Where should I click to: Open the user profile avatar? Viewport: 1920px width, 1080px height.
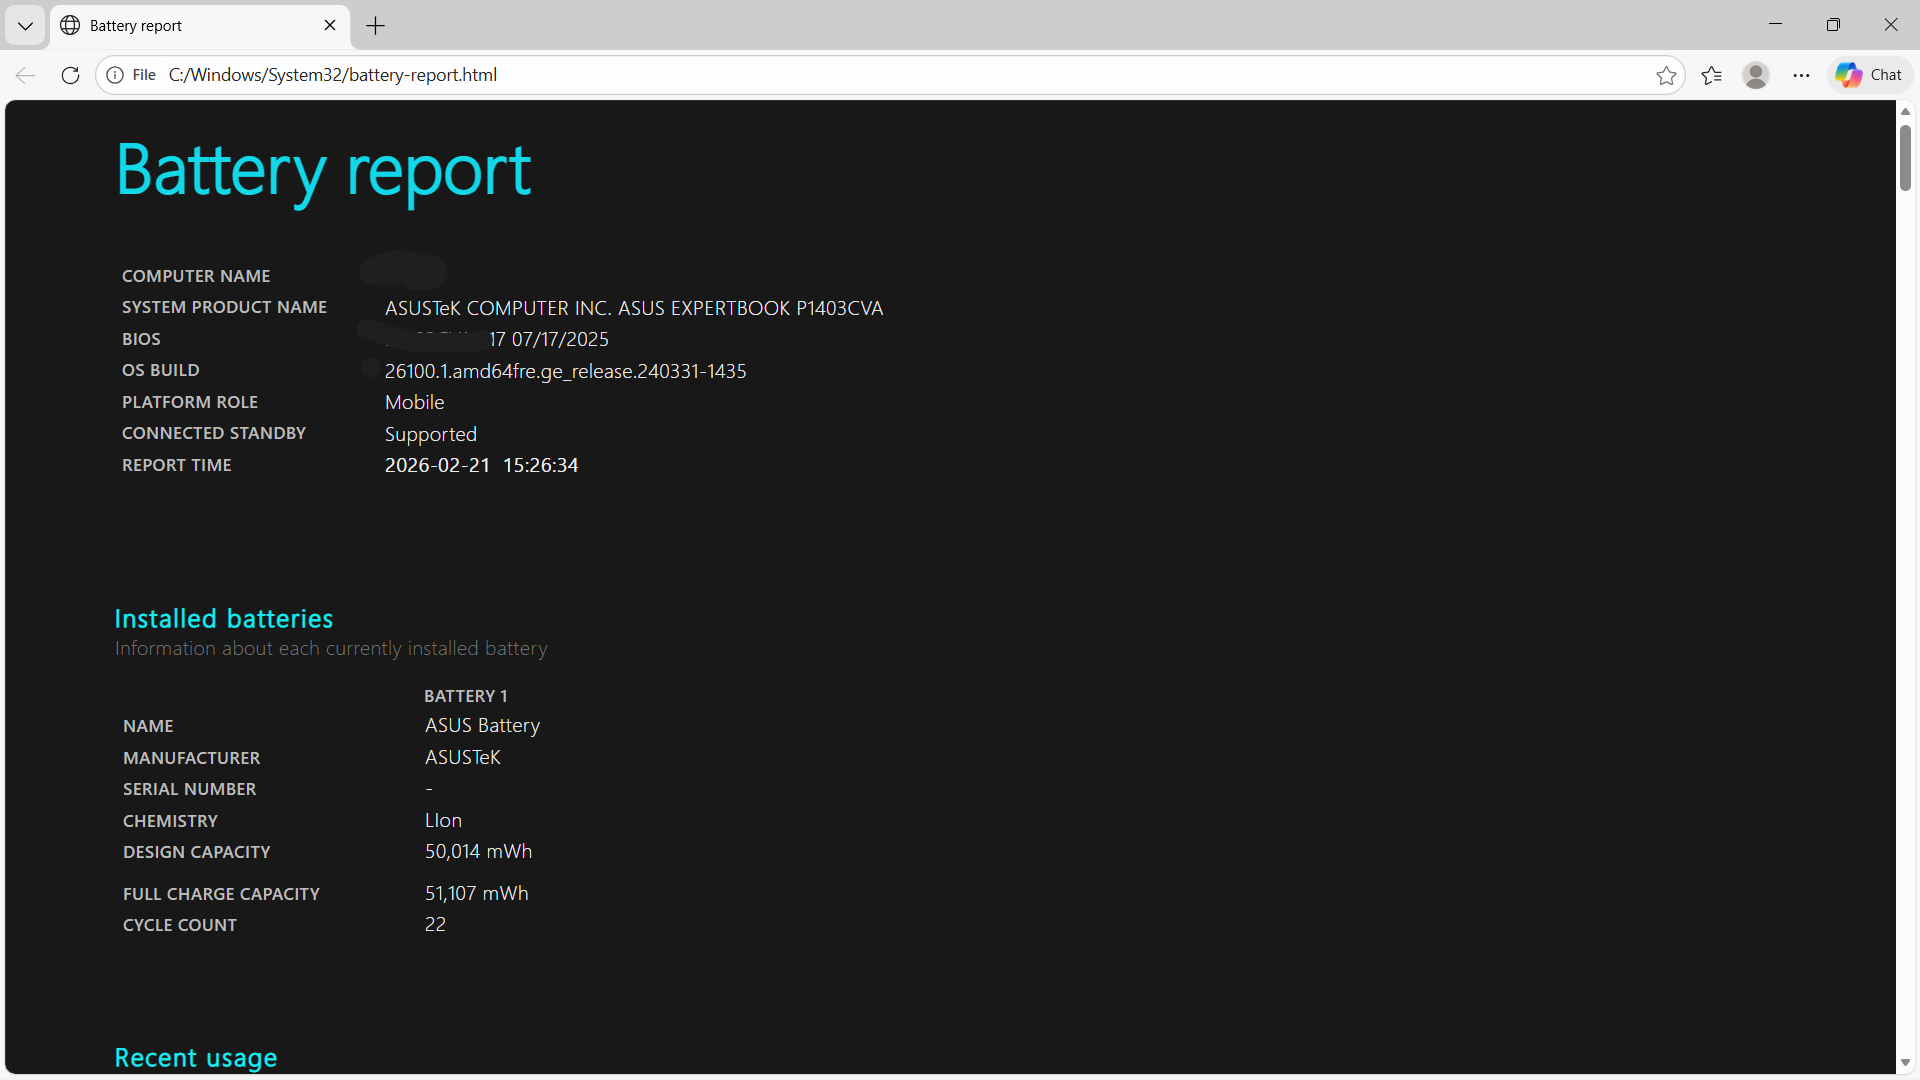pyautogui.click(x=1756, y=75)
